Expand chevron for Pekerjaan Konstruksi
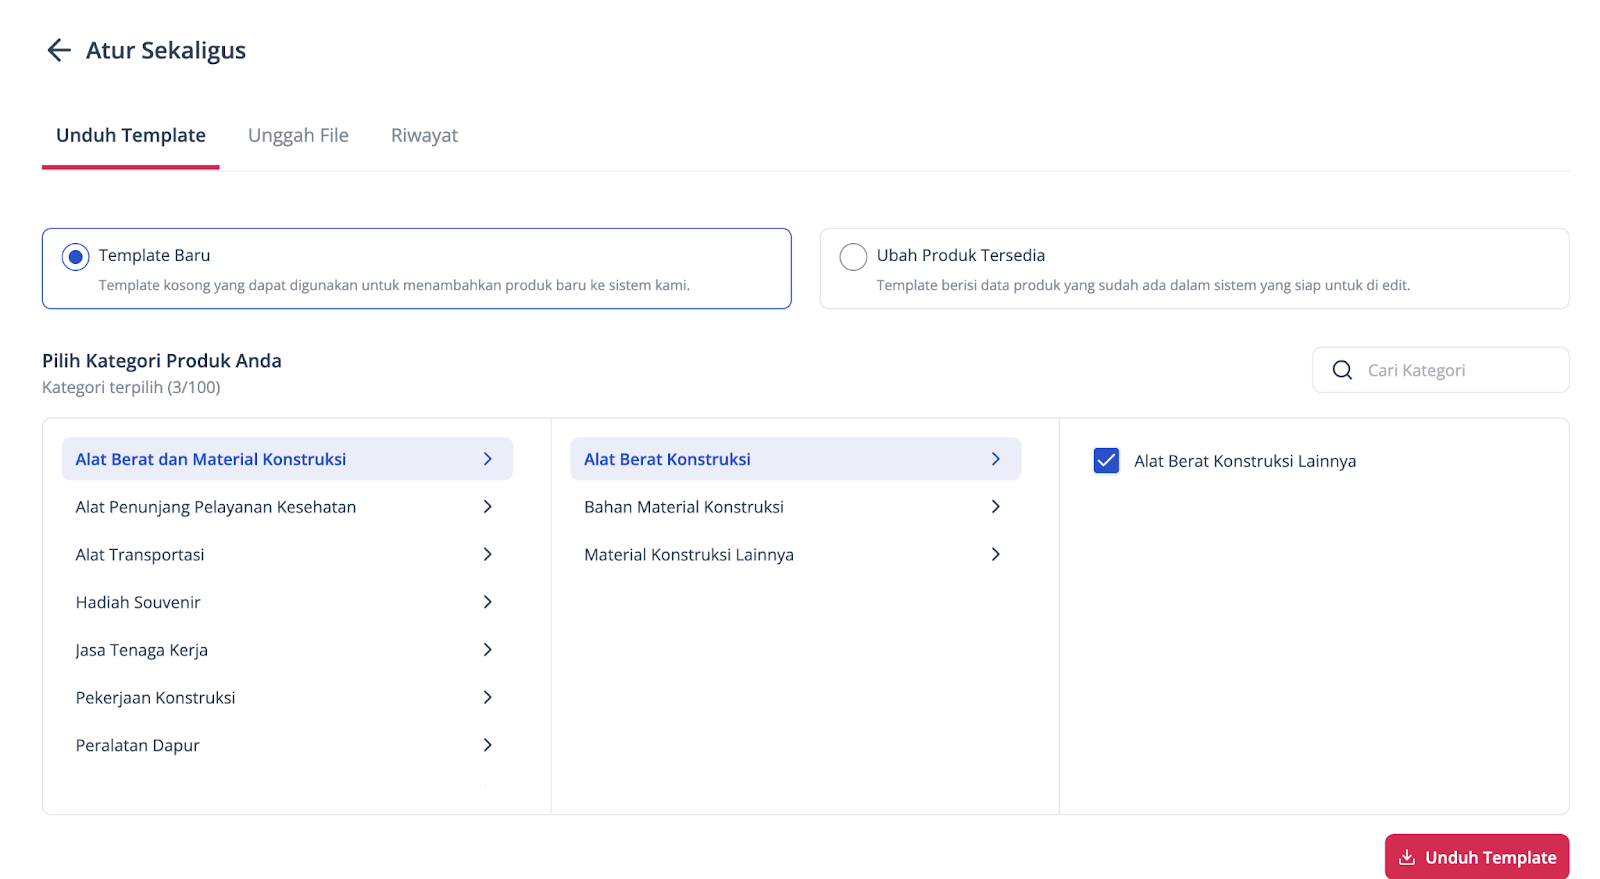Image resolution: width=1600 pixels, height=879 pixels. (x=488, y=697)
